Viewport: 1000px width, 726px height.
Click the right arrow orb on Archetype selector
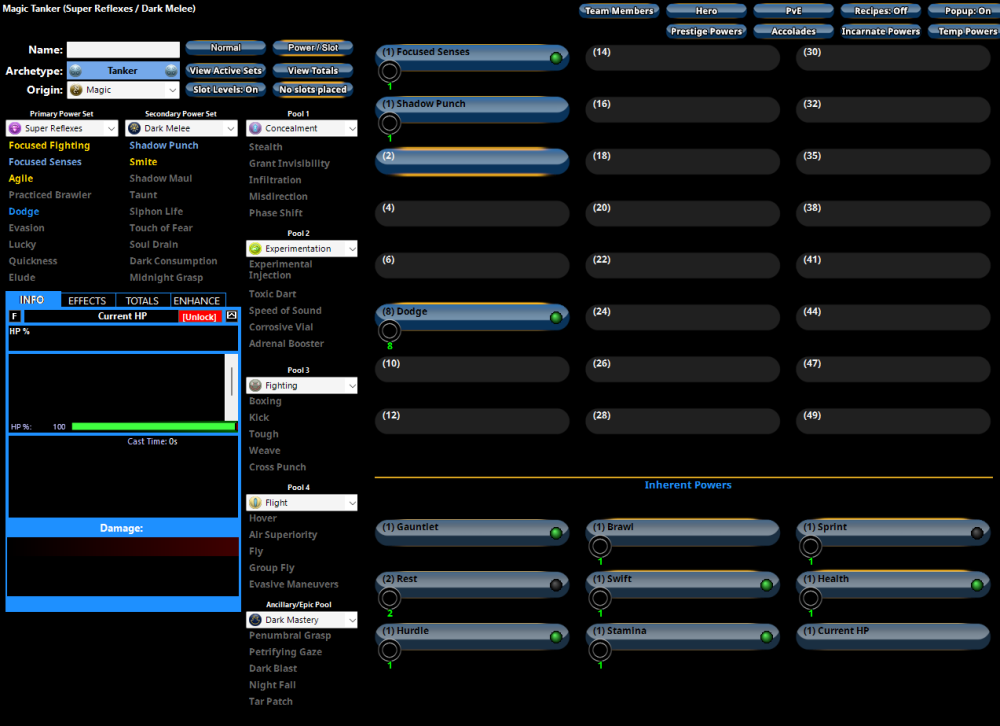click(x=171, y=71)
